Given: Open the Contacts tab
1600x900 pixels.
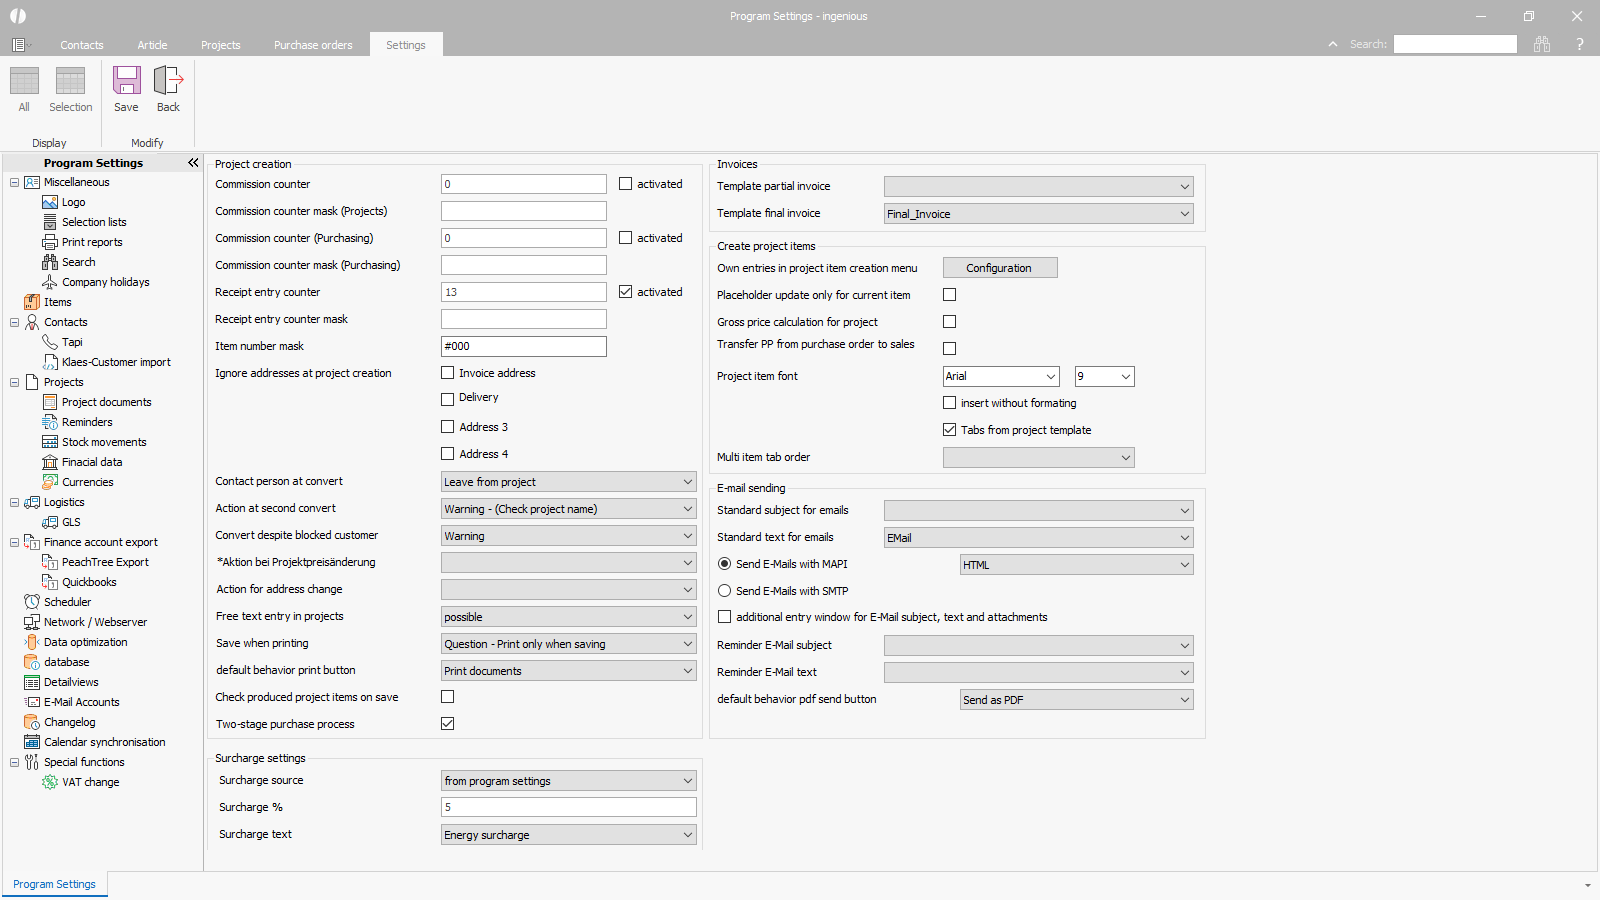Looking at the screenshot, I should click(81, 45).
